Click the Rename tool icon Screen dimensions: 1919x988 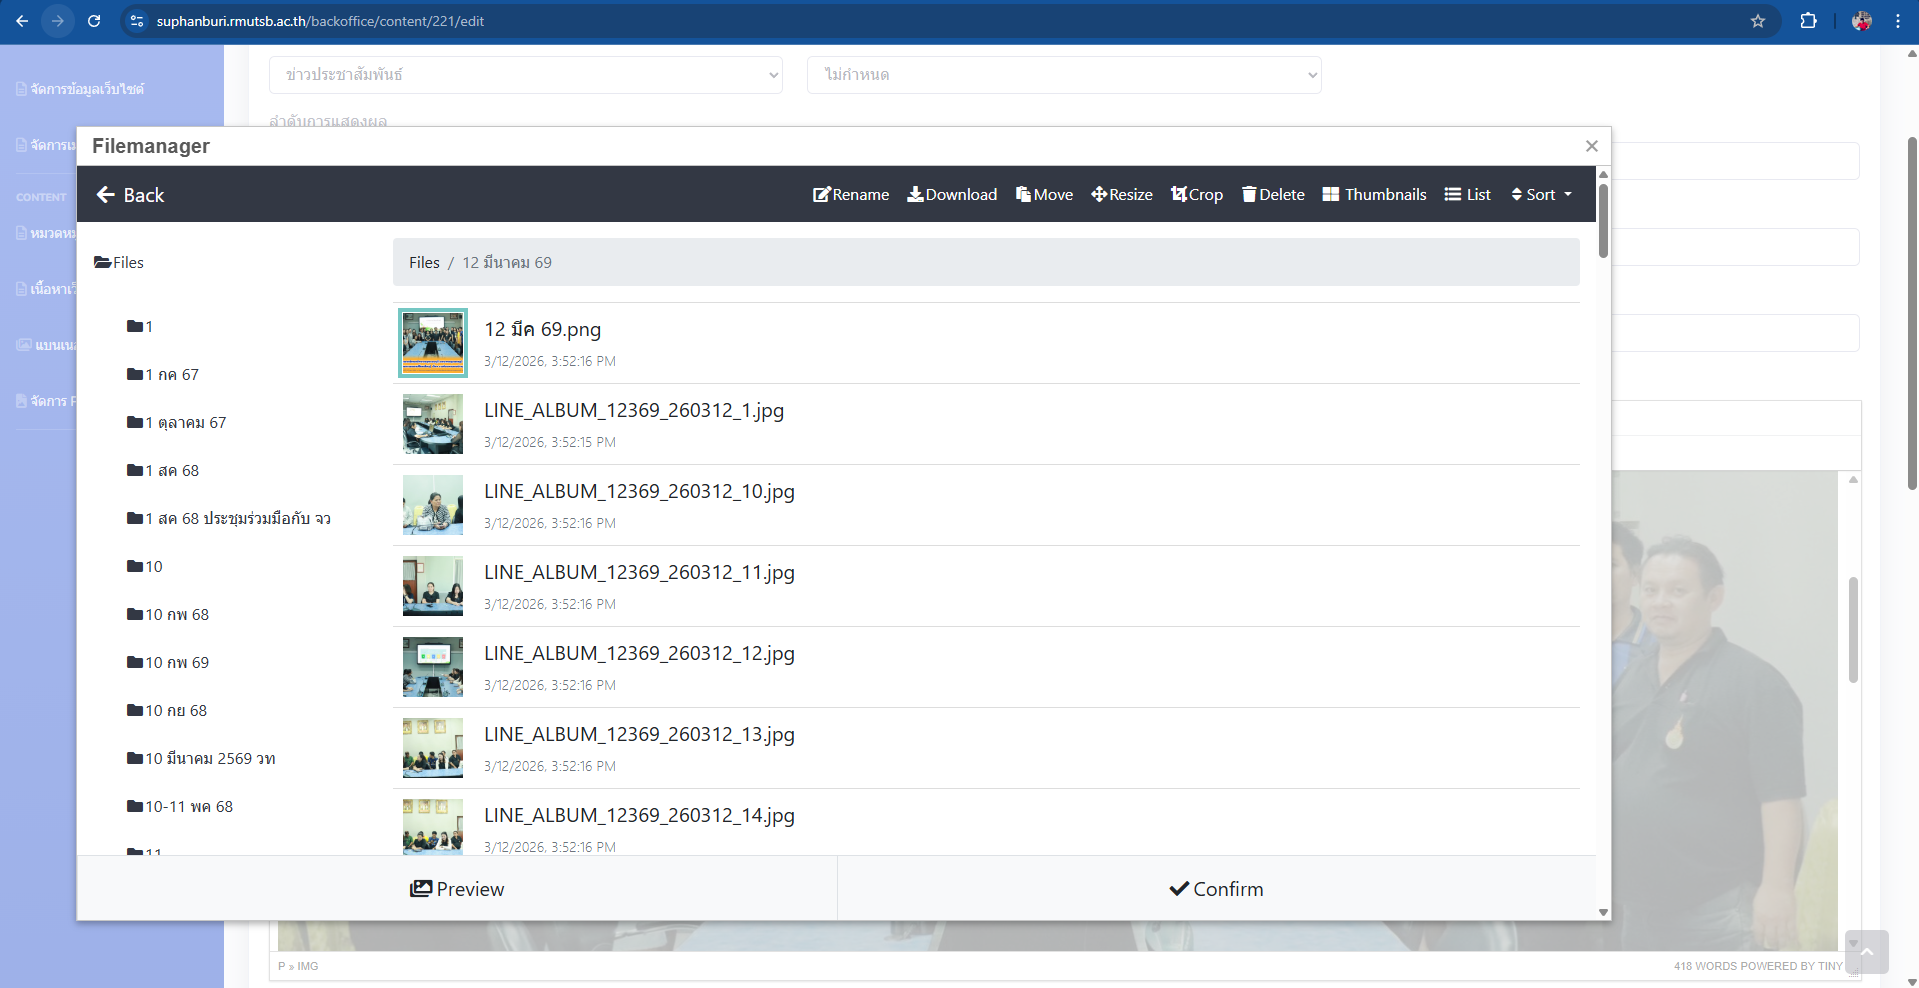822,195
